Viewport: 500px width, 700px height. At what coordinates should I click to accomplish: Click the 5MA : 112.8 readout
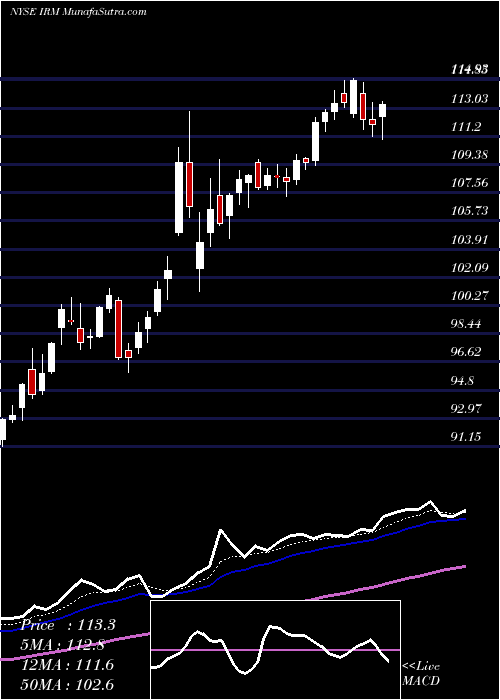63,645
